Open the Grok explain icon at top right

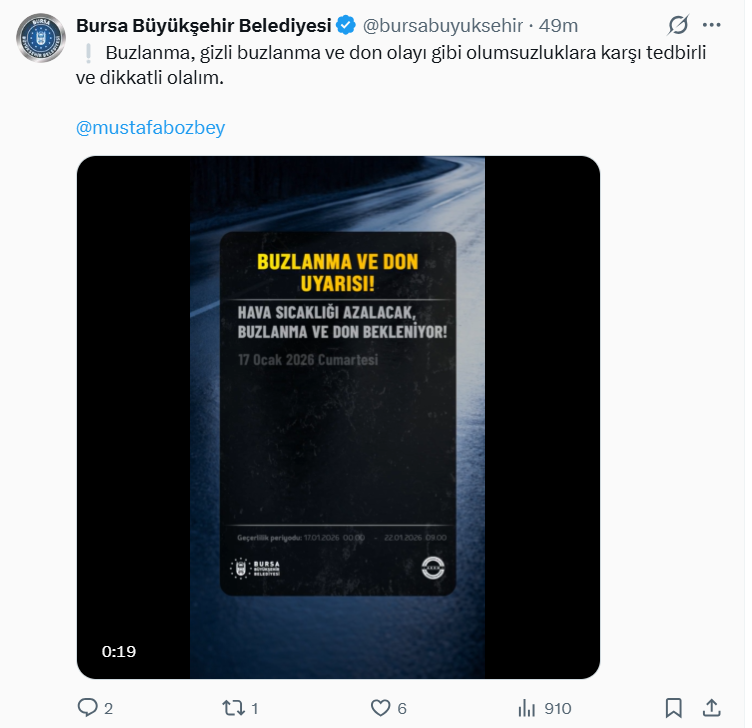[678, 25]
